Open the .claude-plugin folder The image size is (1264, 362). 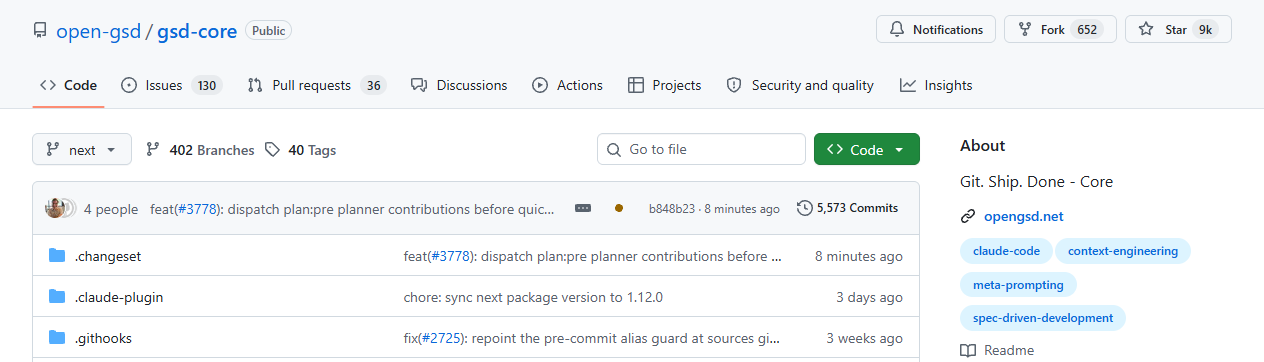click(119, 297)
